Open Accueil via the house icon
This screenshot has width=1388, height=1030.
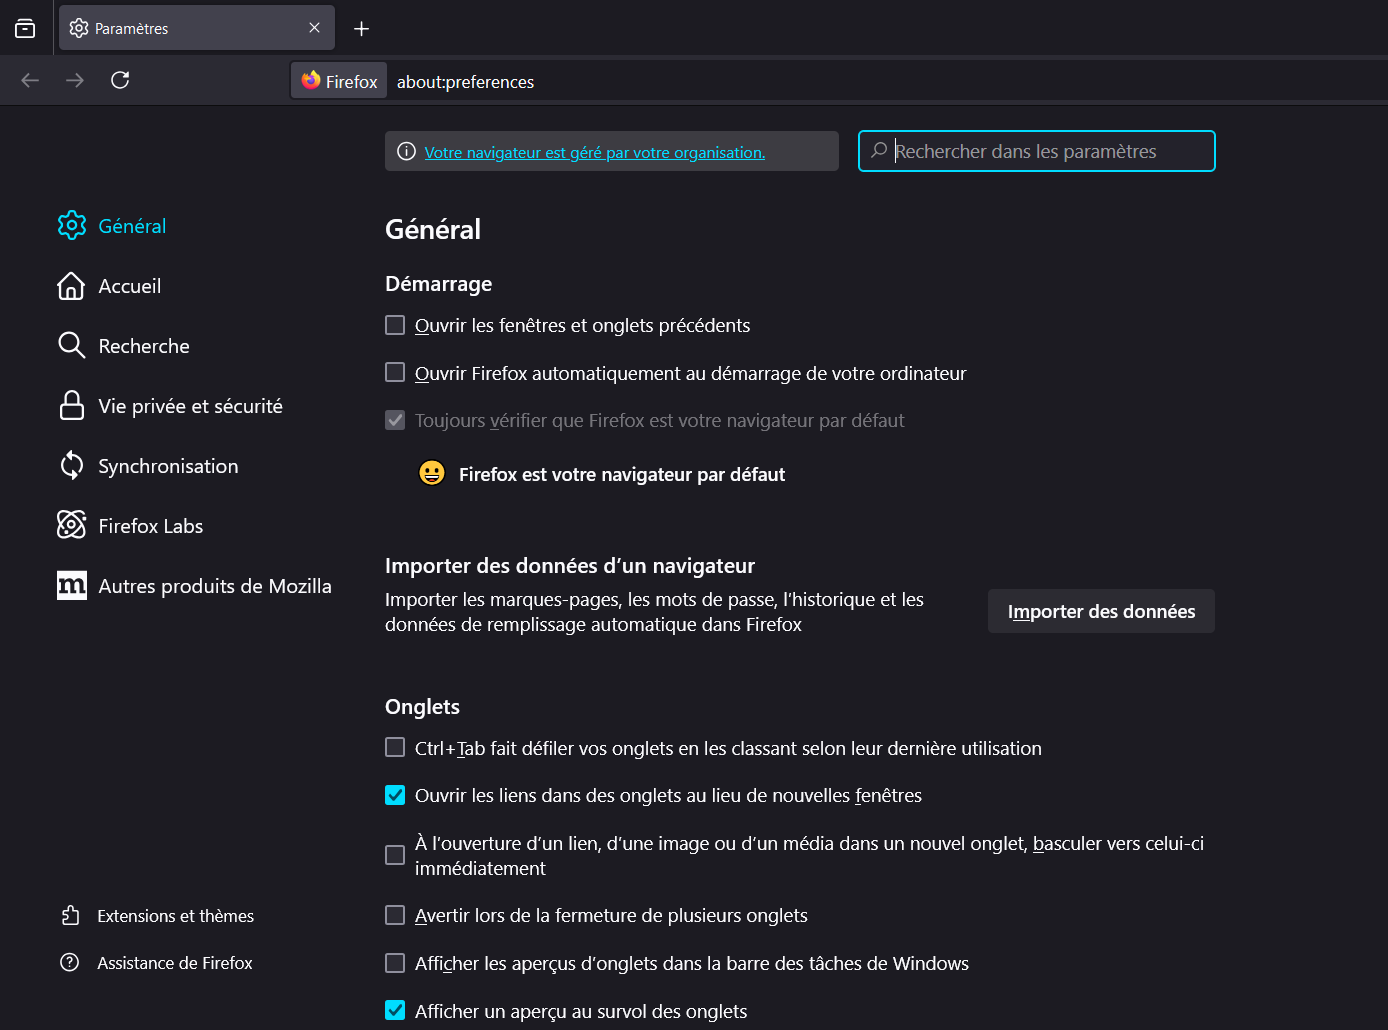pos(72,286)
